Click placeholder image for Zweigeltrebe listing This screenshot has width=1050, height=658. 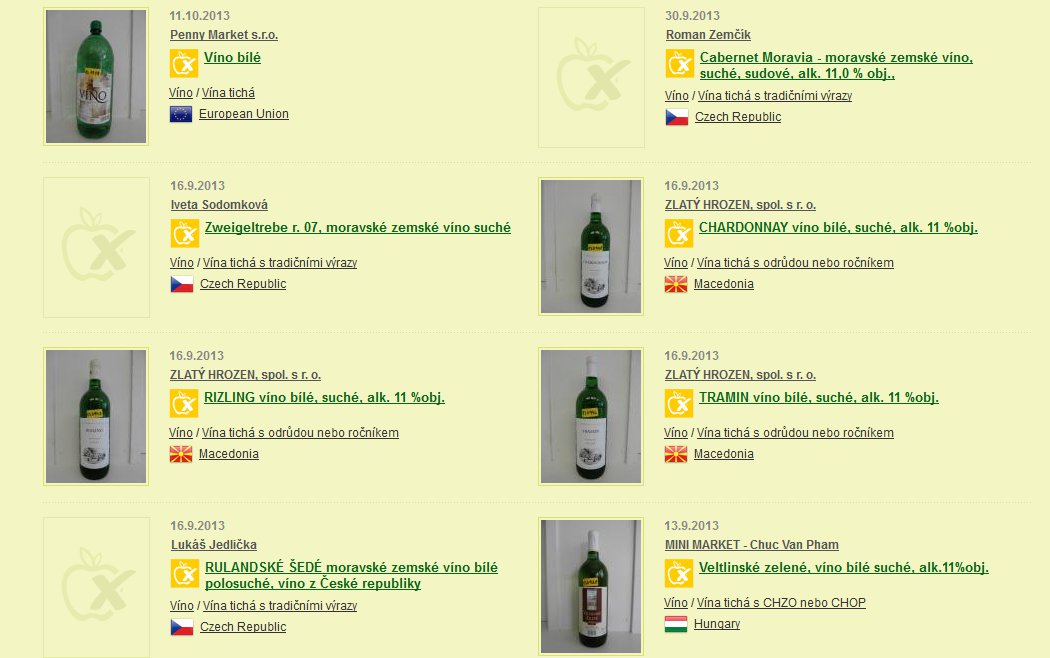tap(96, 247)
